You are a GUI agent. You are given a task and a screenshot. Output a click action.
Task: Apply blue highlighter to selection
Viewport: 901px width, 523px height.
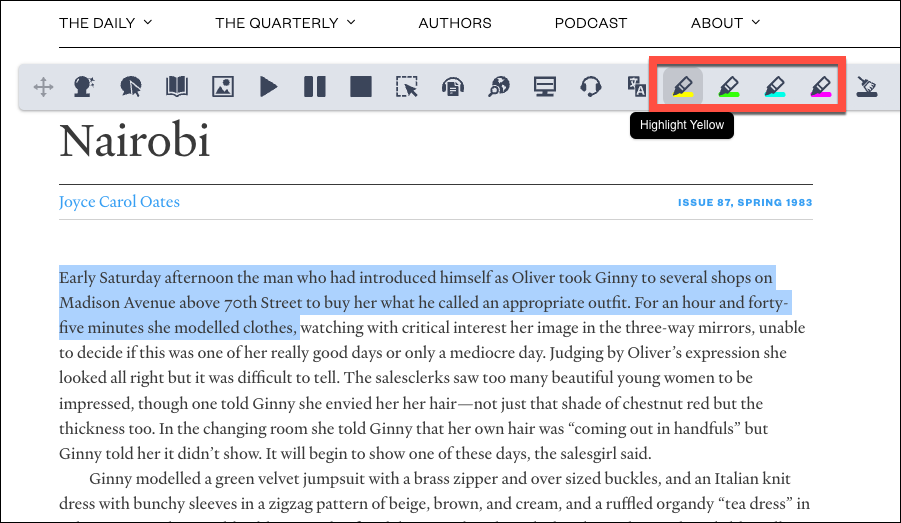[775, 87]
